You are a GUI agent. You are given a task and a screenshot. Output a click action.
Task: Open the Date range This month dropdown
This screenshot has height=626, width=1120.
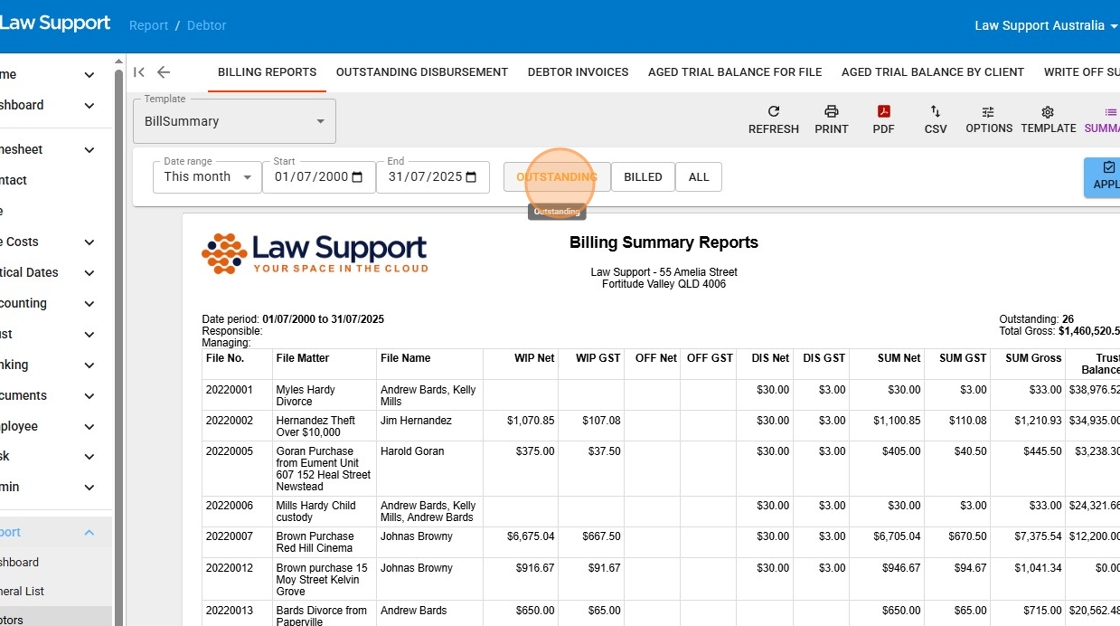207,177
